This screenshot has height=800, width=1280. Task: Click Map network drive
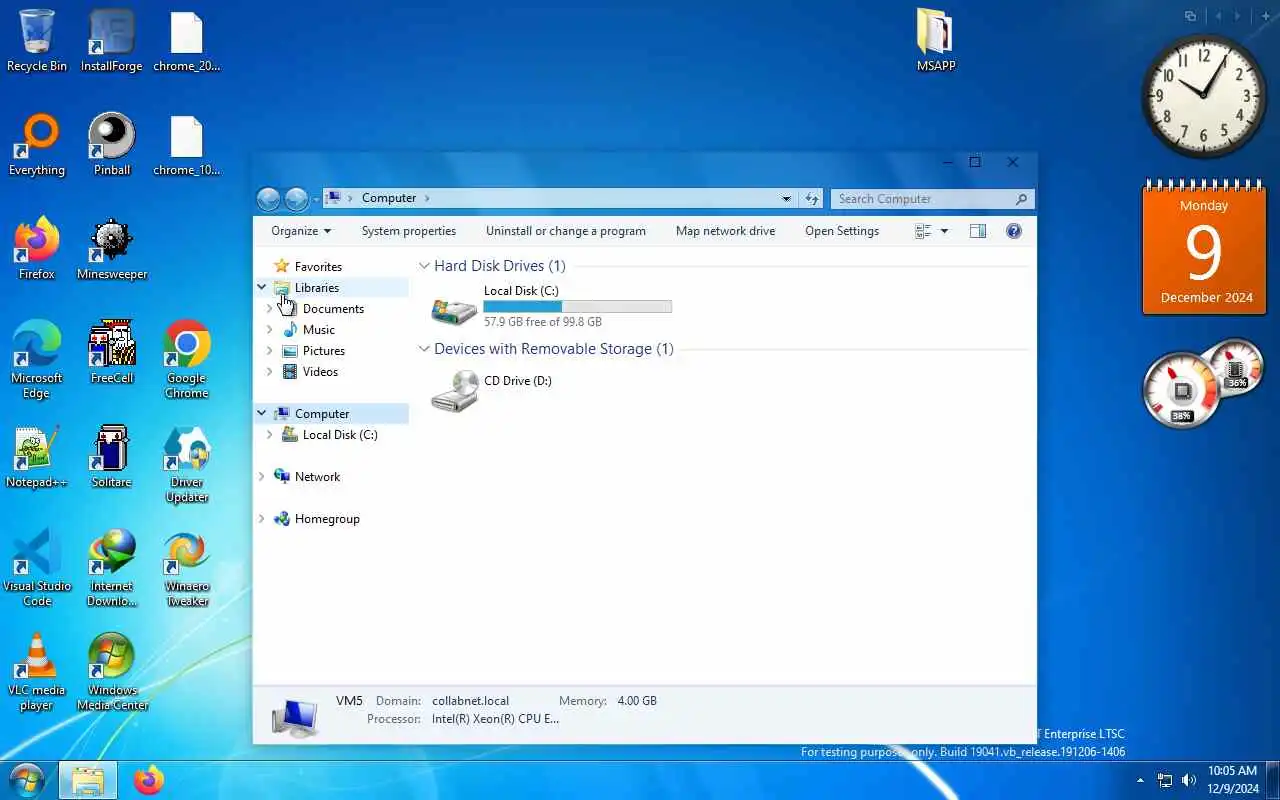pyautogui.click(x=726, y=231)
